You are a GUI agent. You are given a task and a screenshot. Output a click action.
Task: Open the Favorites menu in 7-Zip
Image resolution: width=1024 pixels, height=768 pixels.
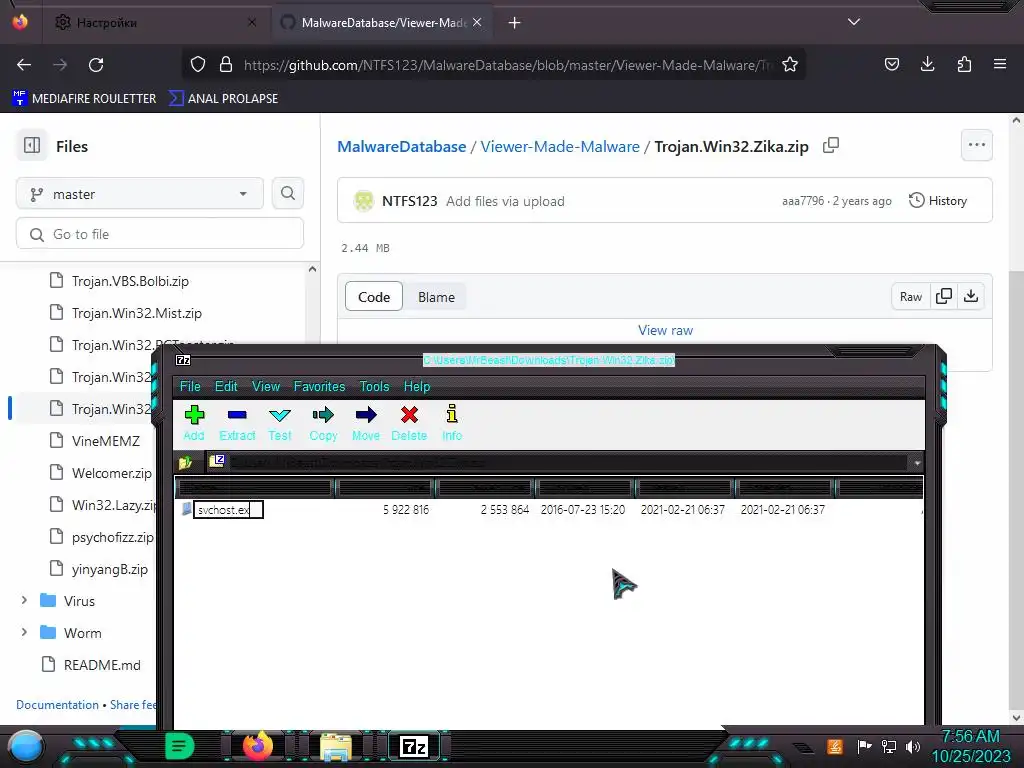point(319,386)
